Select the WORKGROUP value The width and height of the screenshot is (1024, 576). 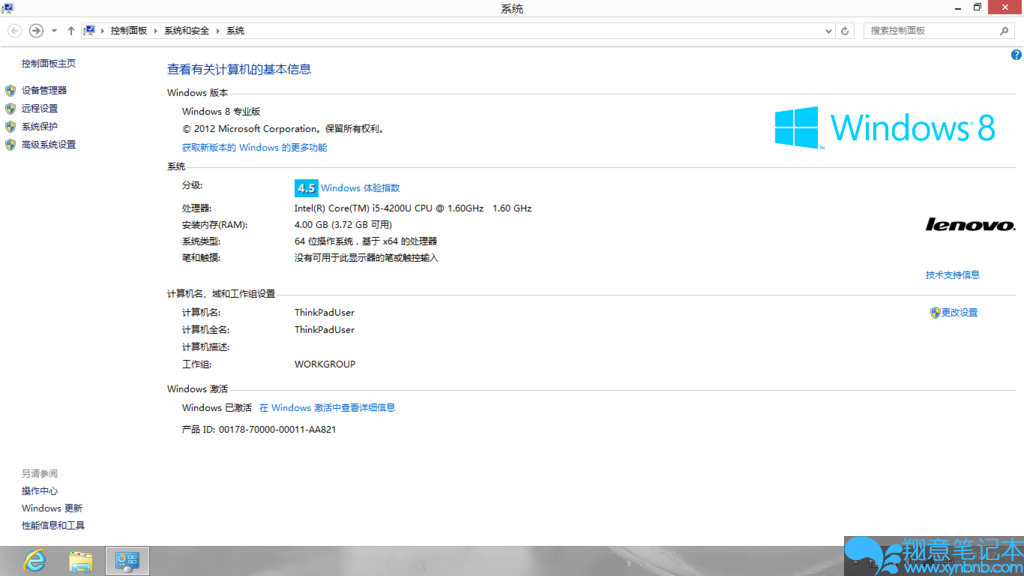(325, 364)
